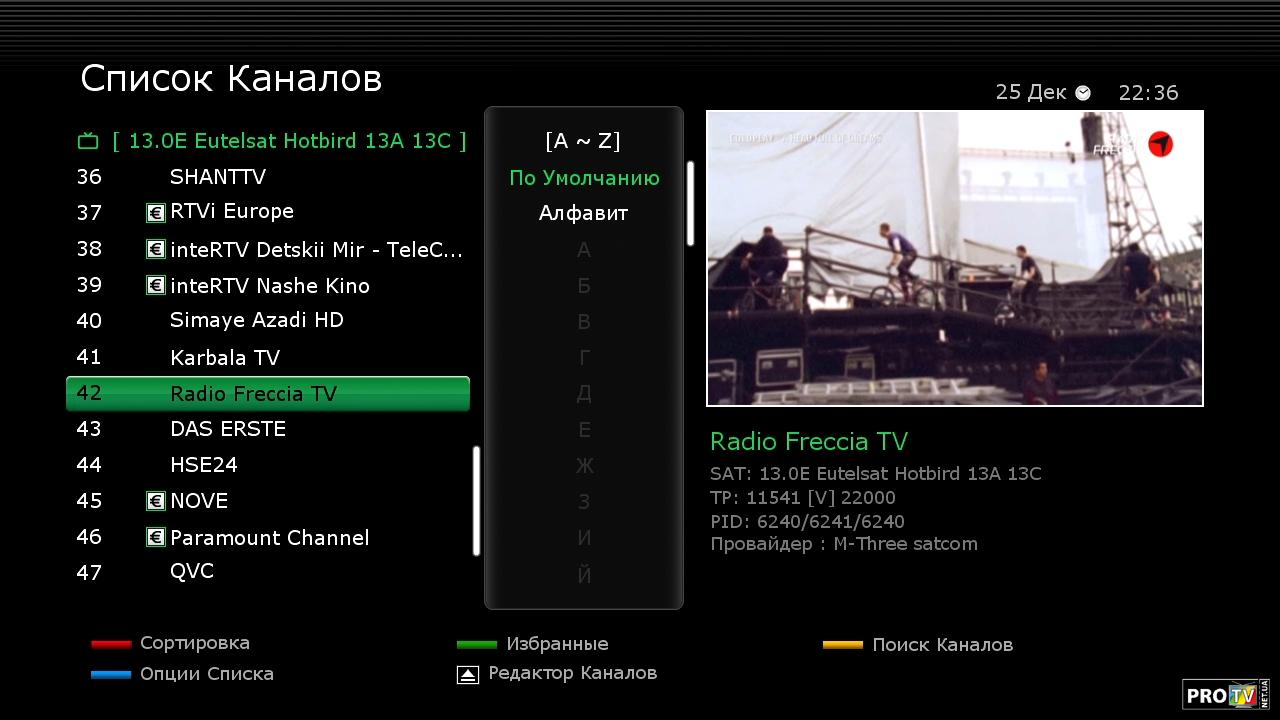
Task: Open Опции Списка with the blue button
Action: click(111, 675)
